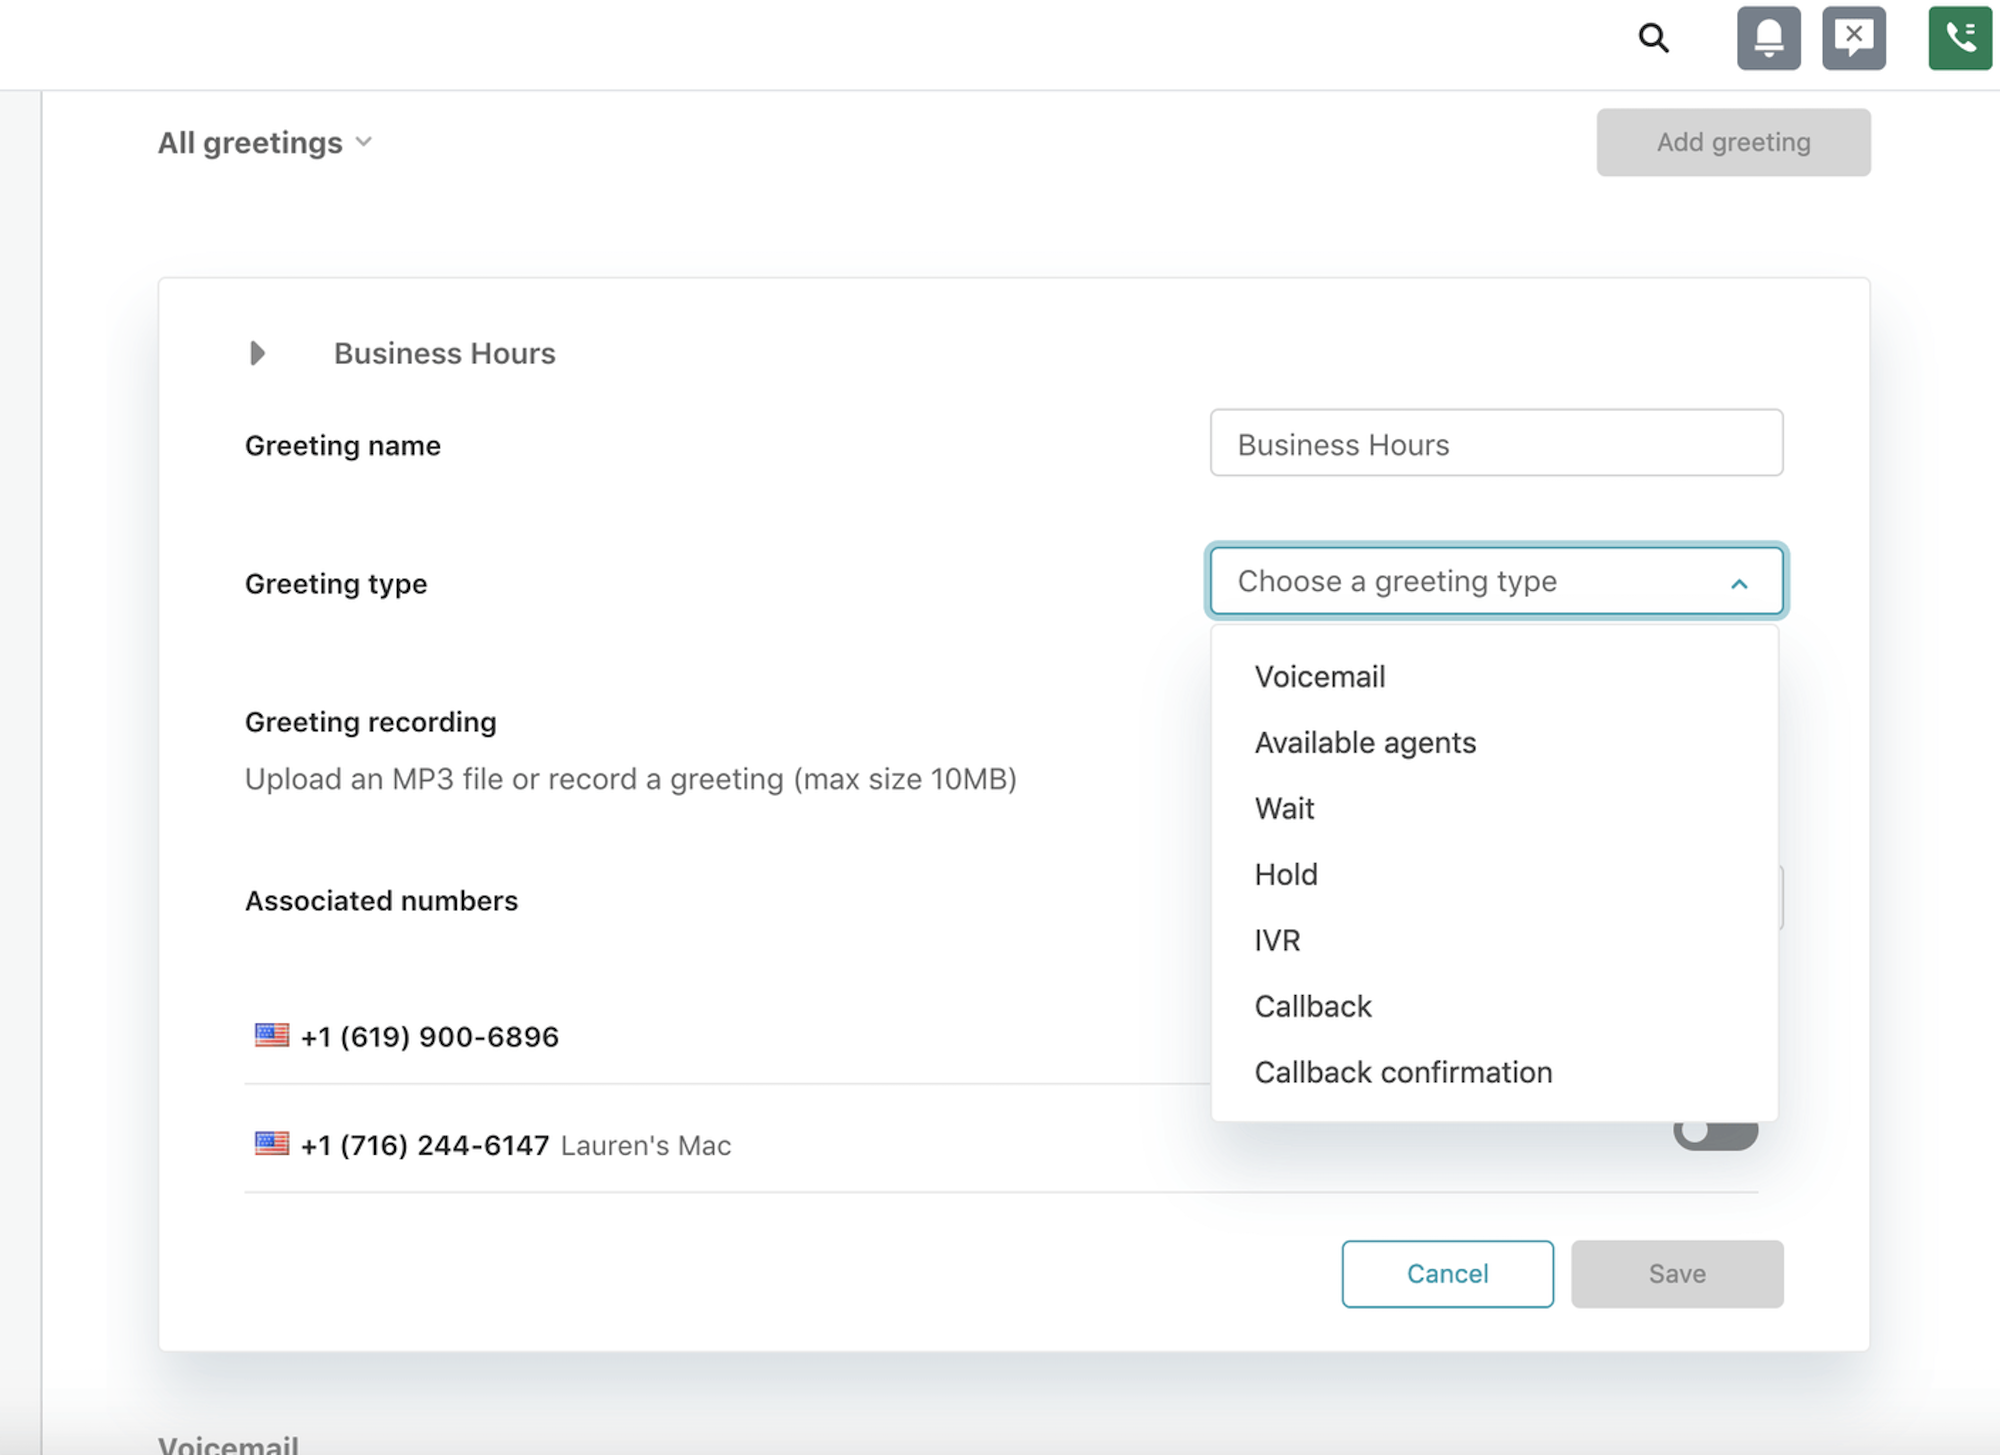2000x1455 pixels.
Task: Choose a greeting type dropdown
Action: tap(1495, 581)
